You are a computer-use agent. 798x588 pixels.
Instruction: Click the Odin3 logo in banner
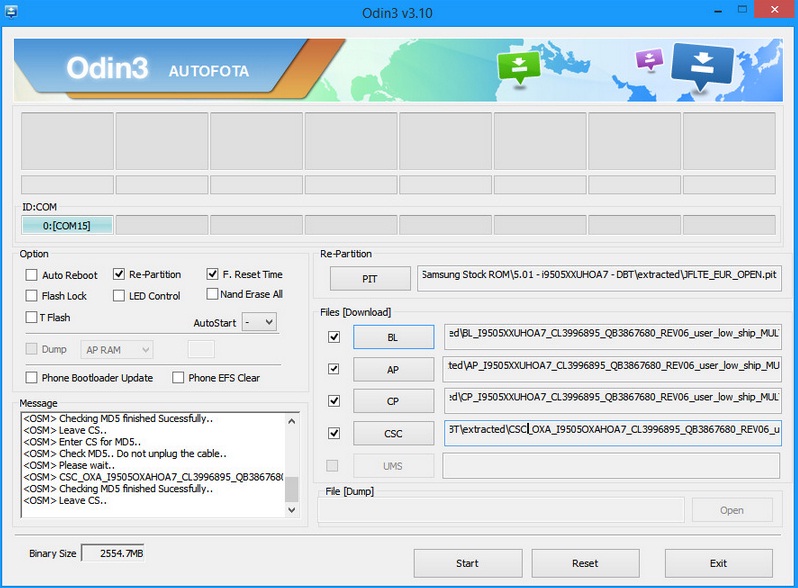[107, 69]
